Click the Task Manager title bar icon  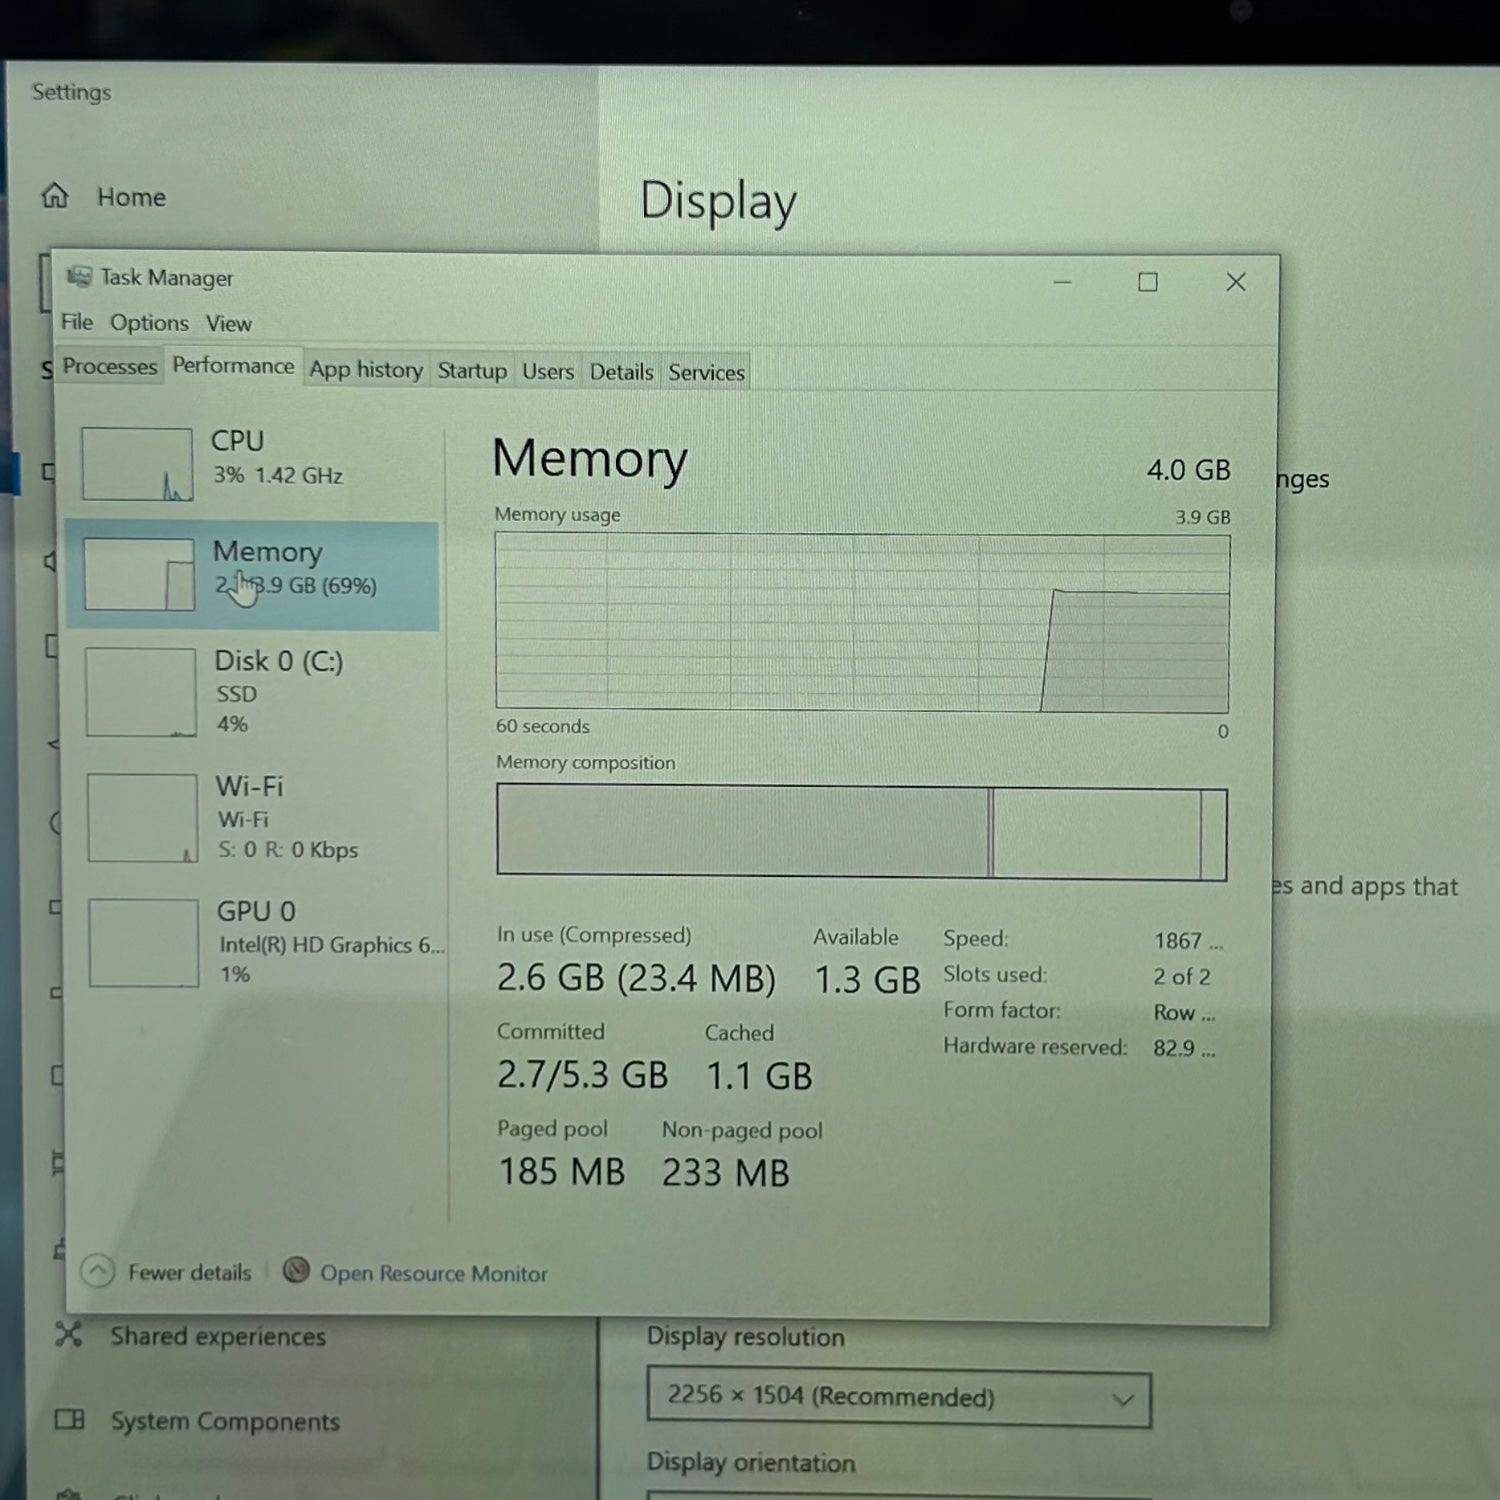[x=79, y=277]
